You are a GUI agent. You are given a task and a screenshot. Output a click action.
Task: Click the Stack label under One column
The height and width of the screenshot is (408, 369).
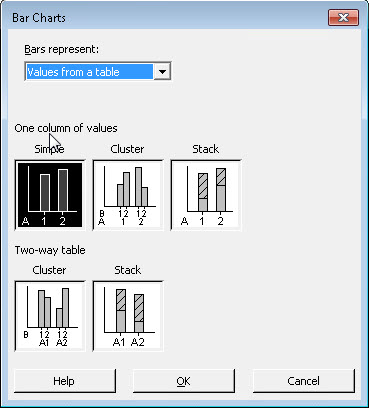point(206,149)
